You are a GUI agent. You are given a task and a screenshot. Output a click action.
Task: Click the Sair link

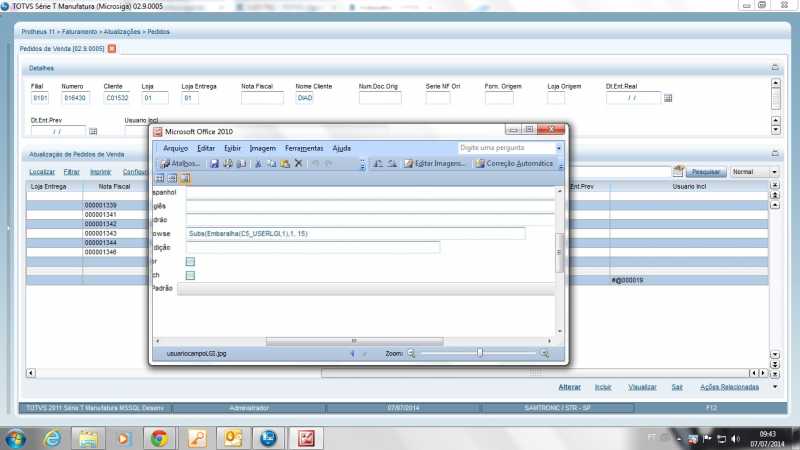[x=677, y=387]
